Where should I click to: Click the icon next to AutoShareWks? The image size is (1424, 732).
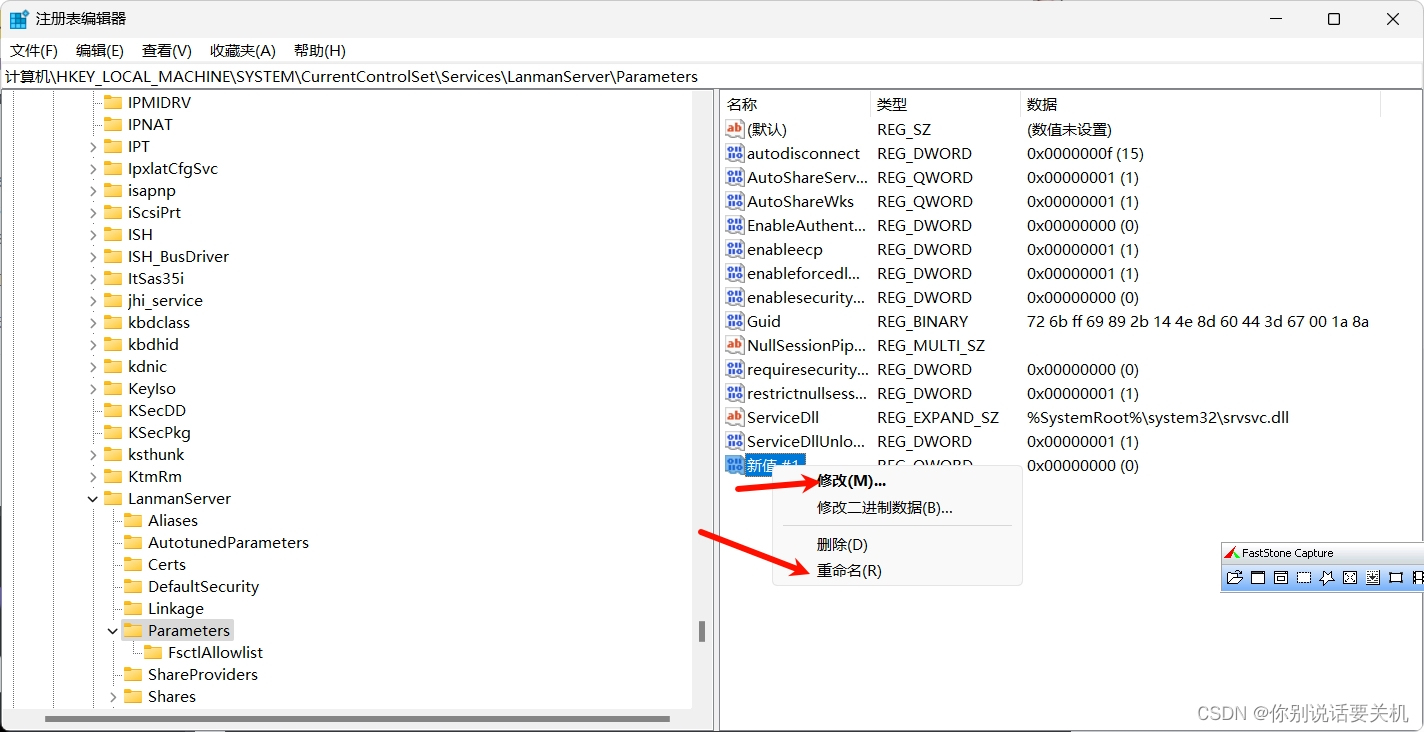click(735, 201)
